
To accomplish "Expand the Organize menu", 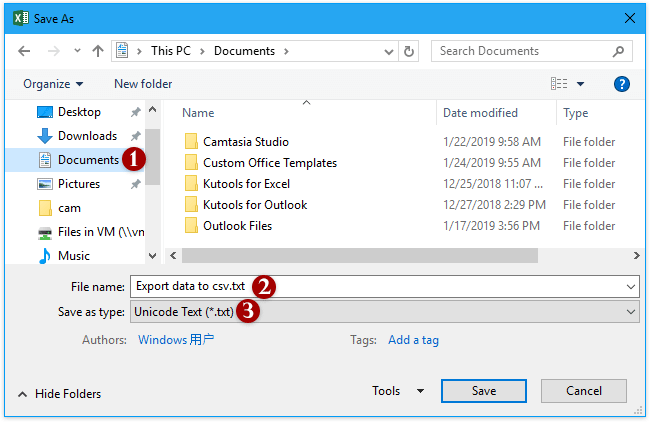I will (53, 84).
